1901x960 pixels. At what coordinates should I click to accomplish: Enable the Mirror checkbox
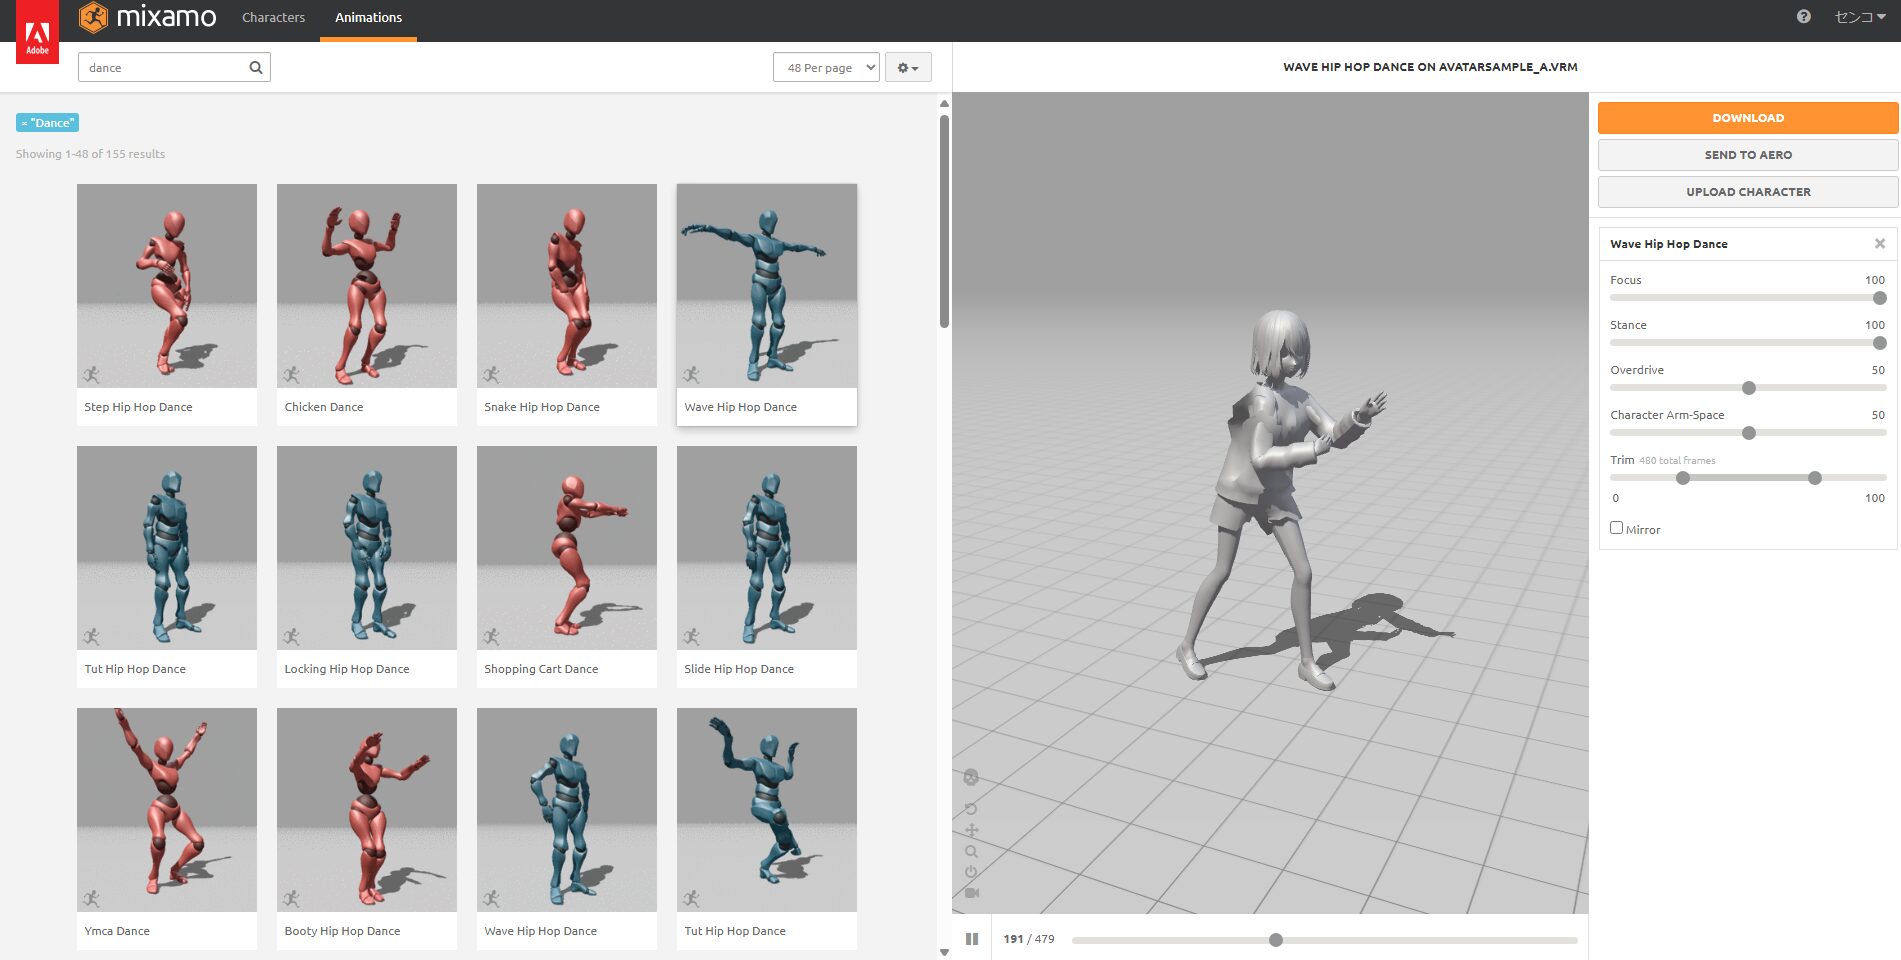(1616, 527)
